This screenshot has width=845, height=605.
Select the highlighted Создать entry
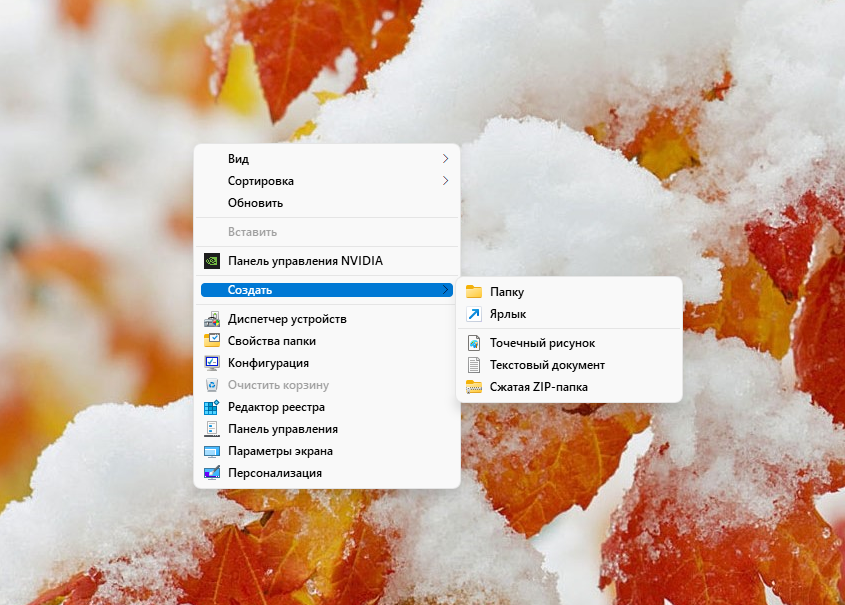tap(327, 290)
